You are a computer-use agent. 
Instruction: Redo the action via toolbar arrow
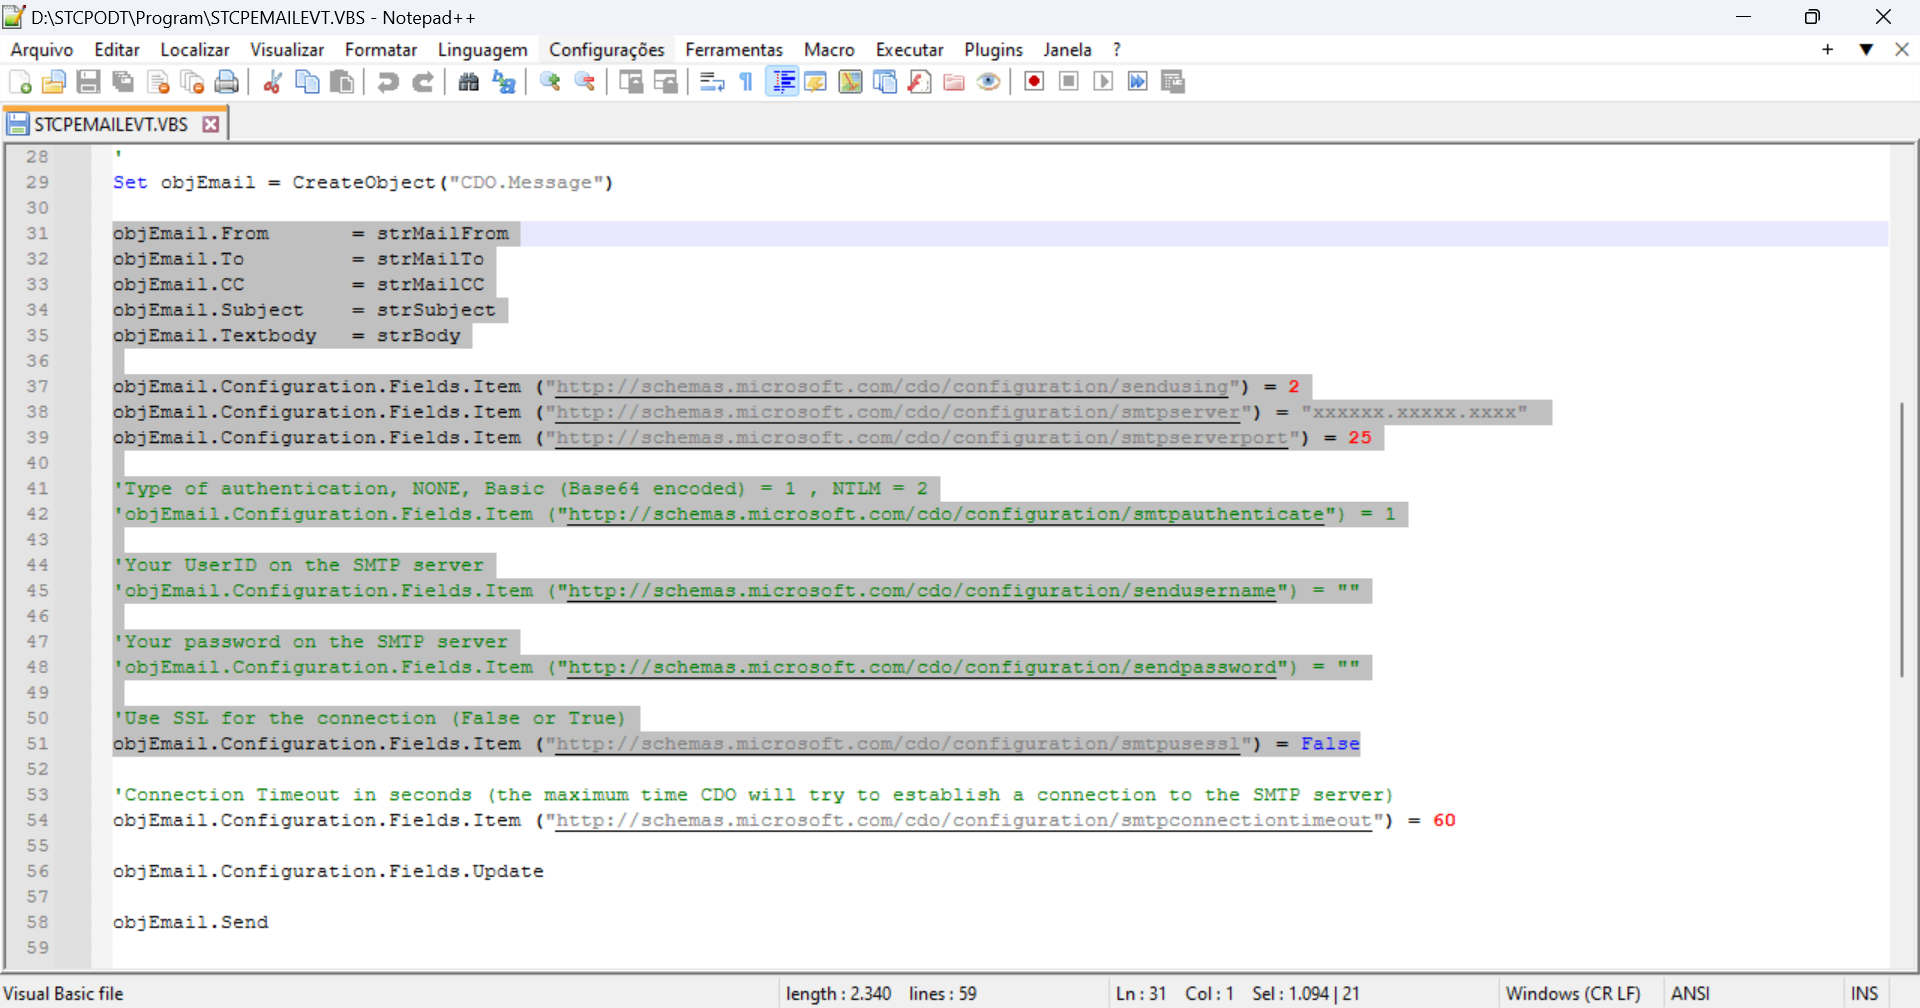[423, 82]
